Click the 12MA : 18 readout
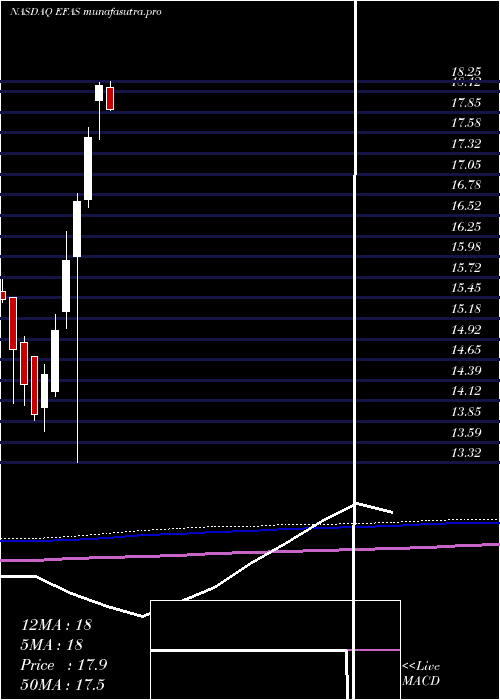This screenshot has width=500, height=700. point(56,625)
